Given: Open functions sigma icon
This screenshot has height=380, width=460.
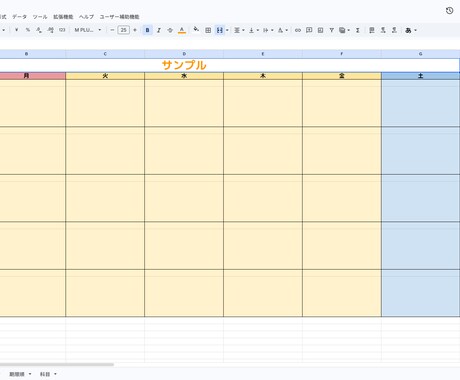Looking at the screenshot, I should tap(358, 30).
